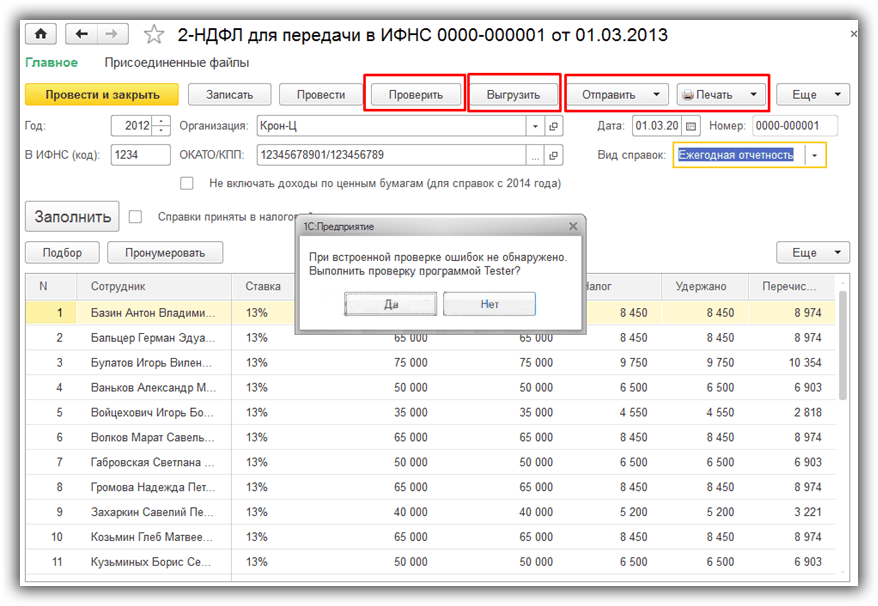The image size is (878, 606).
Task: Open ОКАТО/КПП record link icon
Action: pos(553,155)
